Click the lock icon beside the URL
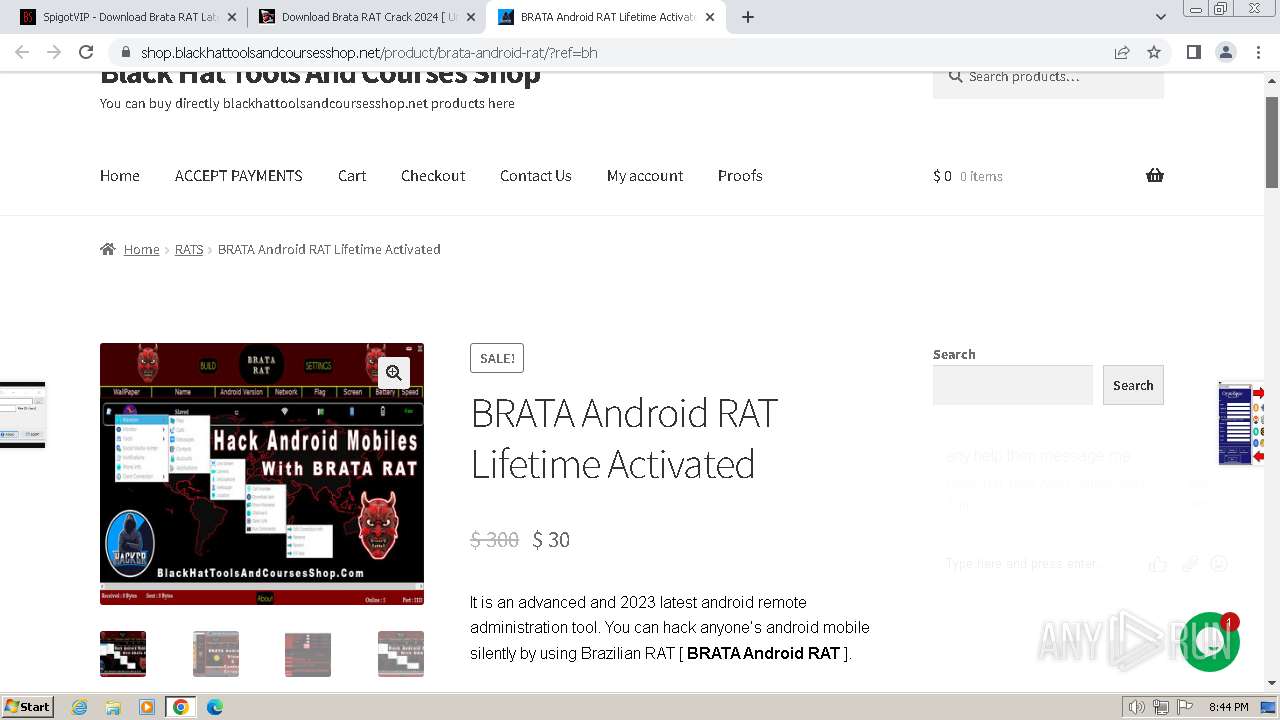 (x=125, y=52)
